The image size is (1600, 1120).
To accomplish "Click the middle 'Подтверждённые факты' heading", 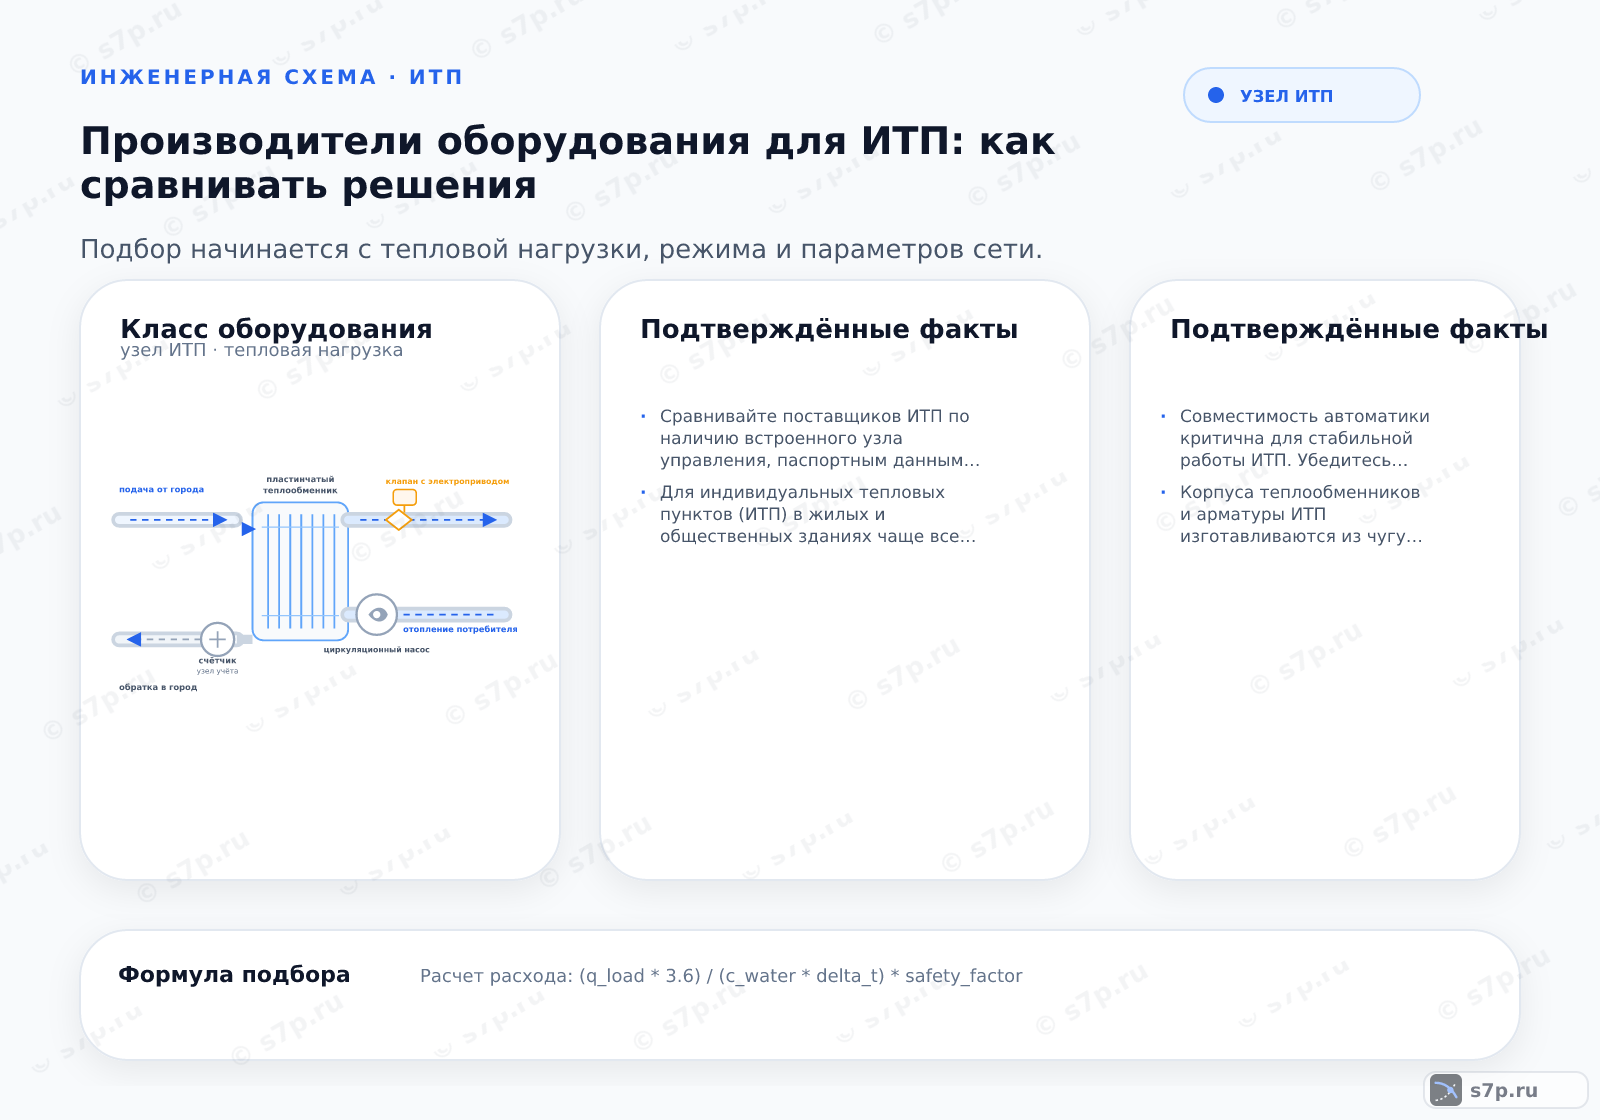I will point(829,329).
